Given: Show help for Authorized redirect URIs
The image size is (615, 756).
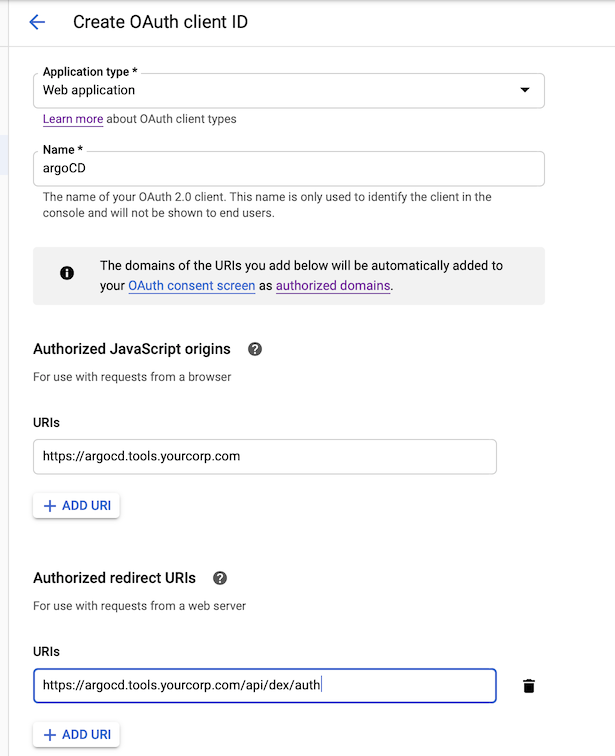Looking at the screenshot, I should pyautogui.click(x=220, y=578).
